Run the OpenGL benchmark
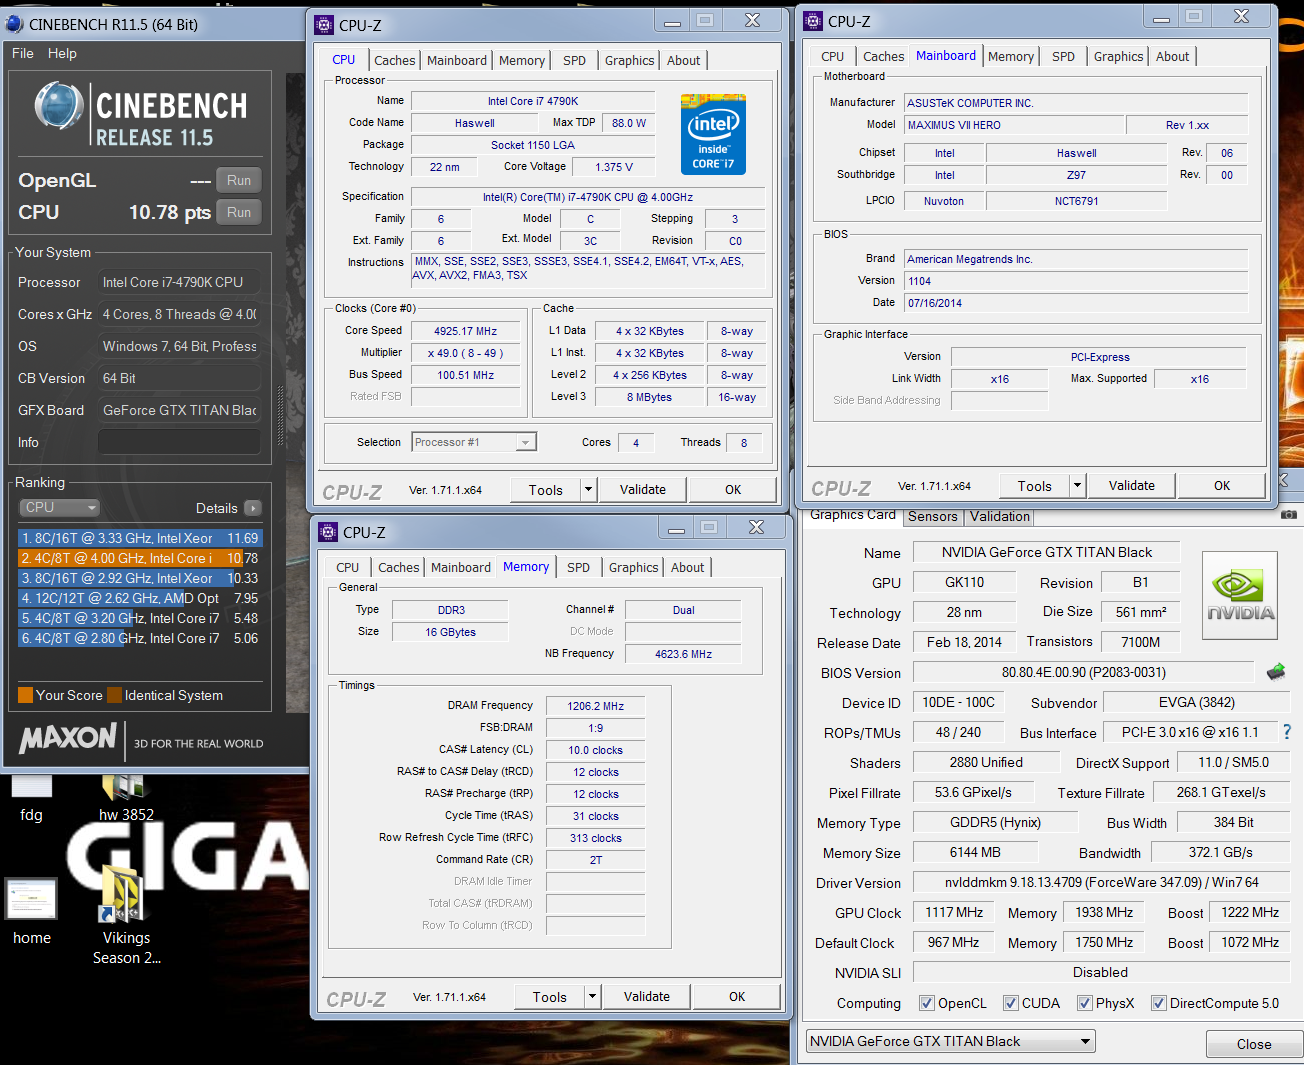This screenshot has height=1065, width=1304. point(239,180)
